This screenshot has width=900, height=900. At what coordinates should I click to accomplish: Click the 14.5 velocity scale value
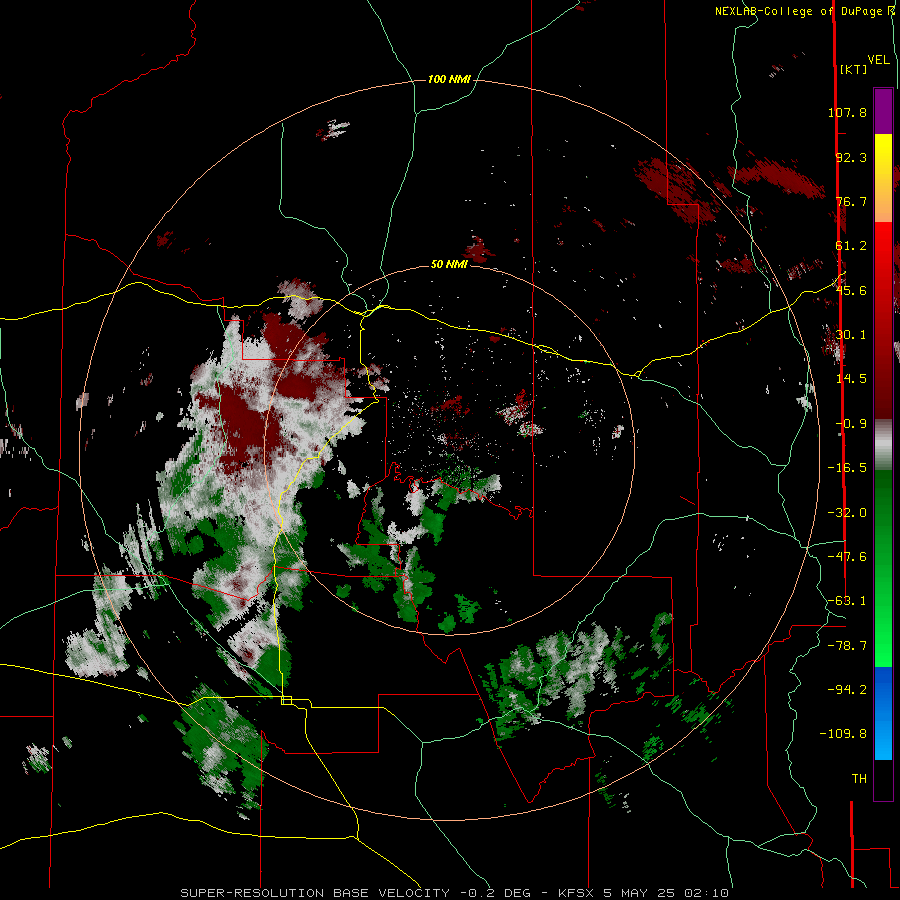[851, 379]
